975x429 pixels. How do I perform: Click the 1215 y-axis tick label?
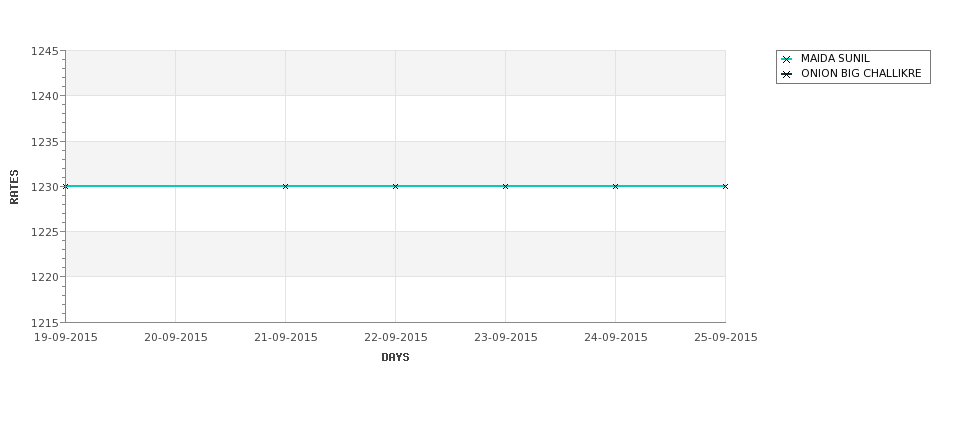click(46, 322)
